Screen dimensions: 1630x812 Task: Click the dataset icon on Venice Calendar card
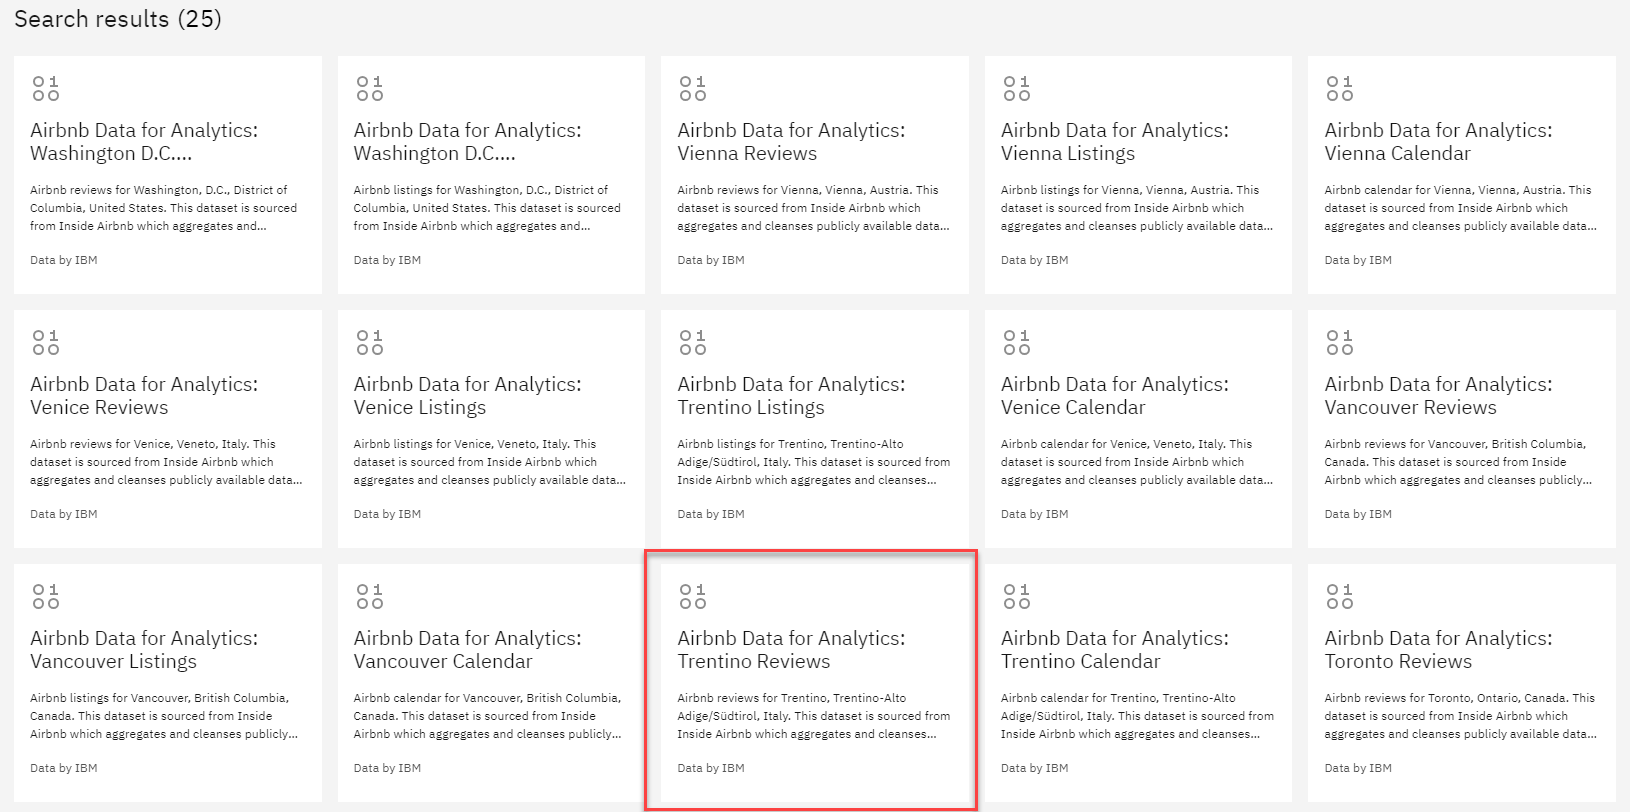tap(1016, 343)
